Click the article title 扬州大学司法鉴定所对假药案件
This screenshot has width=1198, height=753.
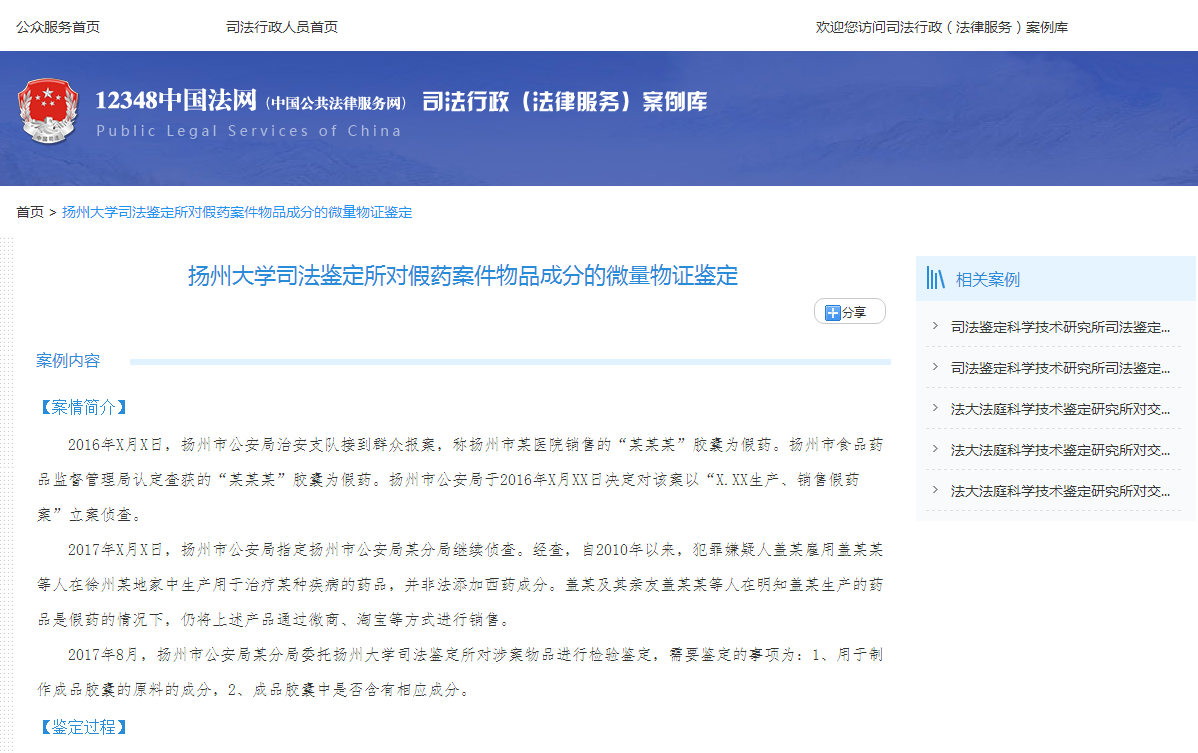coord(463,276)
